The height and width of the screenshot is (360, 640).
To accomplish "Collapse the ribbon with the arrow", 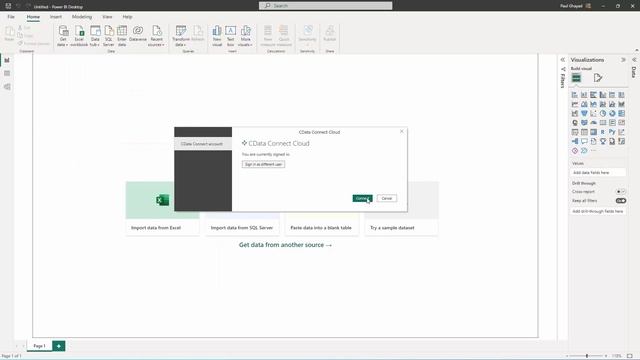I will tap(636, 50).
